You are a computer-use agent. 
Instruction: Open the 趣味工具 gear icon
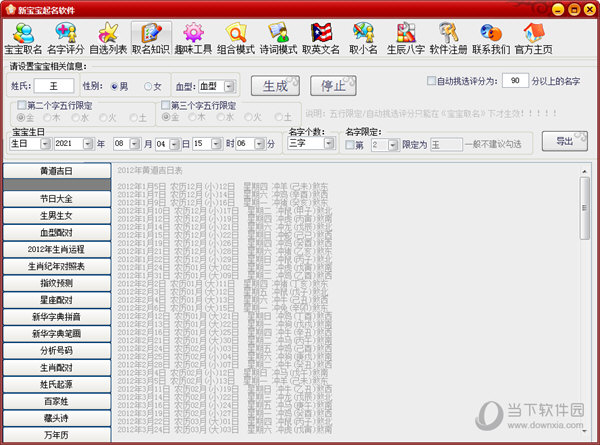pos(193,39)
